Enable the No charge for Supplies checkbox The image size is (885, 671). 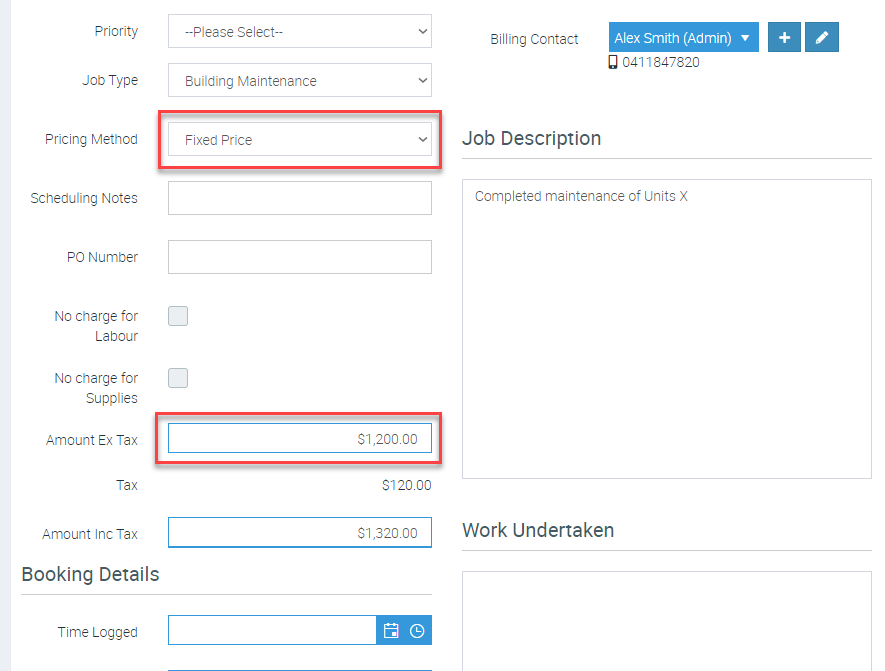(x=178, y=378)
